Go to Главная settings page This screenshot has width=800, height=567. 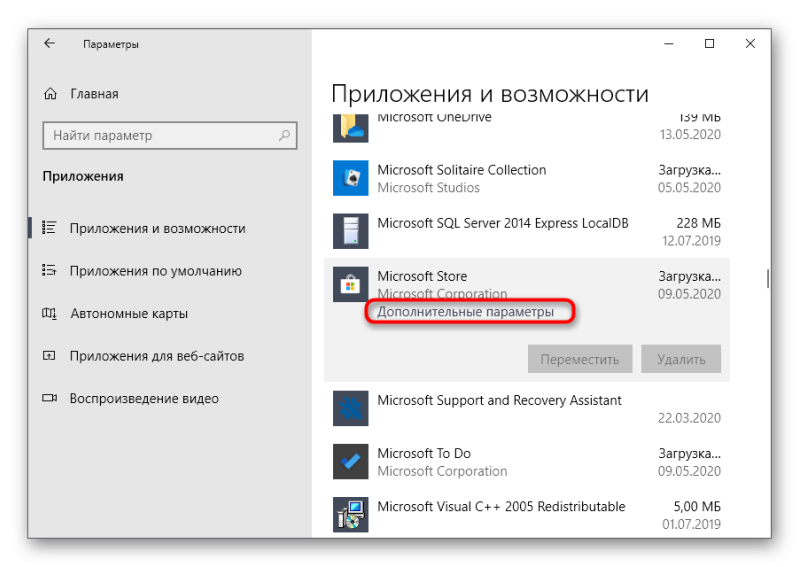94,94
